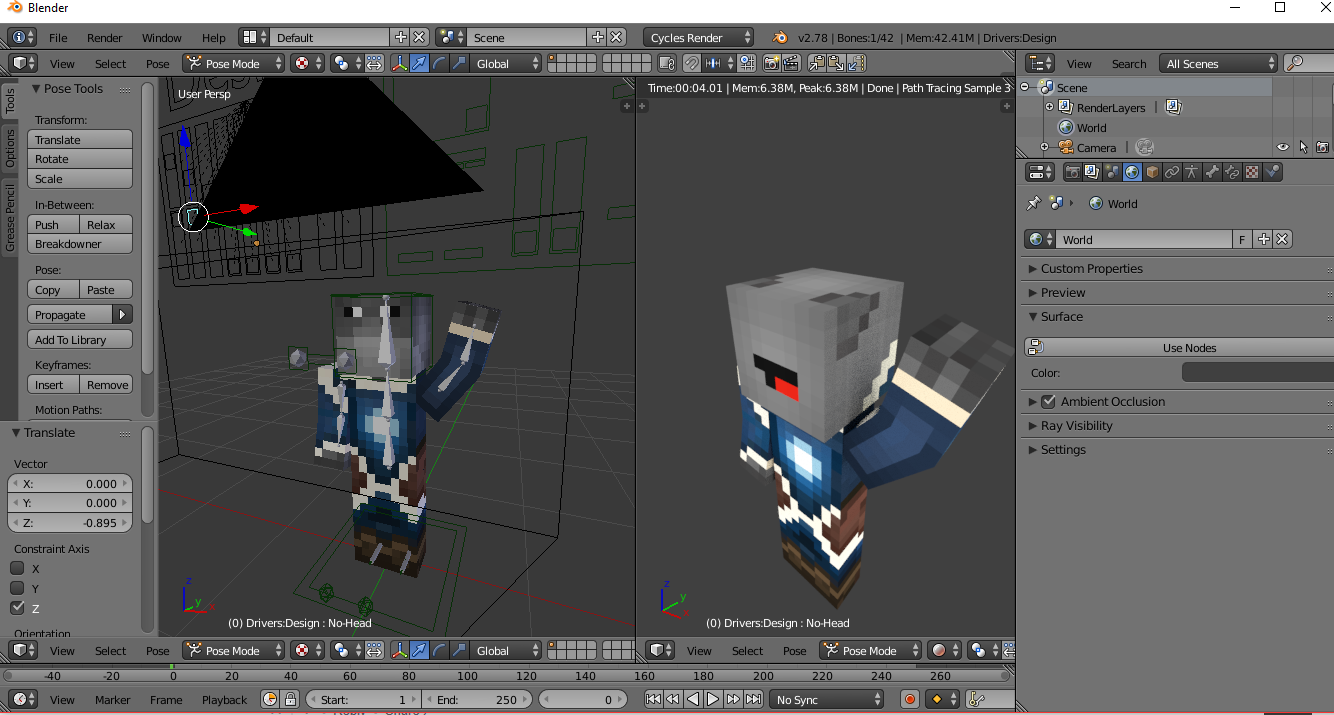Open the Constraints properties tab chain icon
This screenshot has height=715, width=1334.
(1172, 172)
